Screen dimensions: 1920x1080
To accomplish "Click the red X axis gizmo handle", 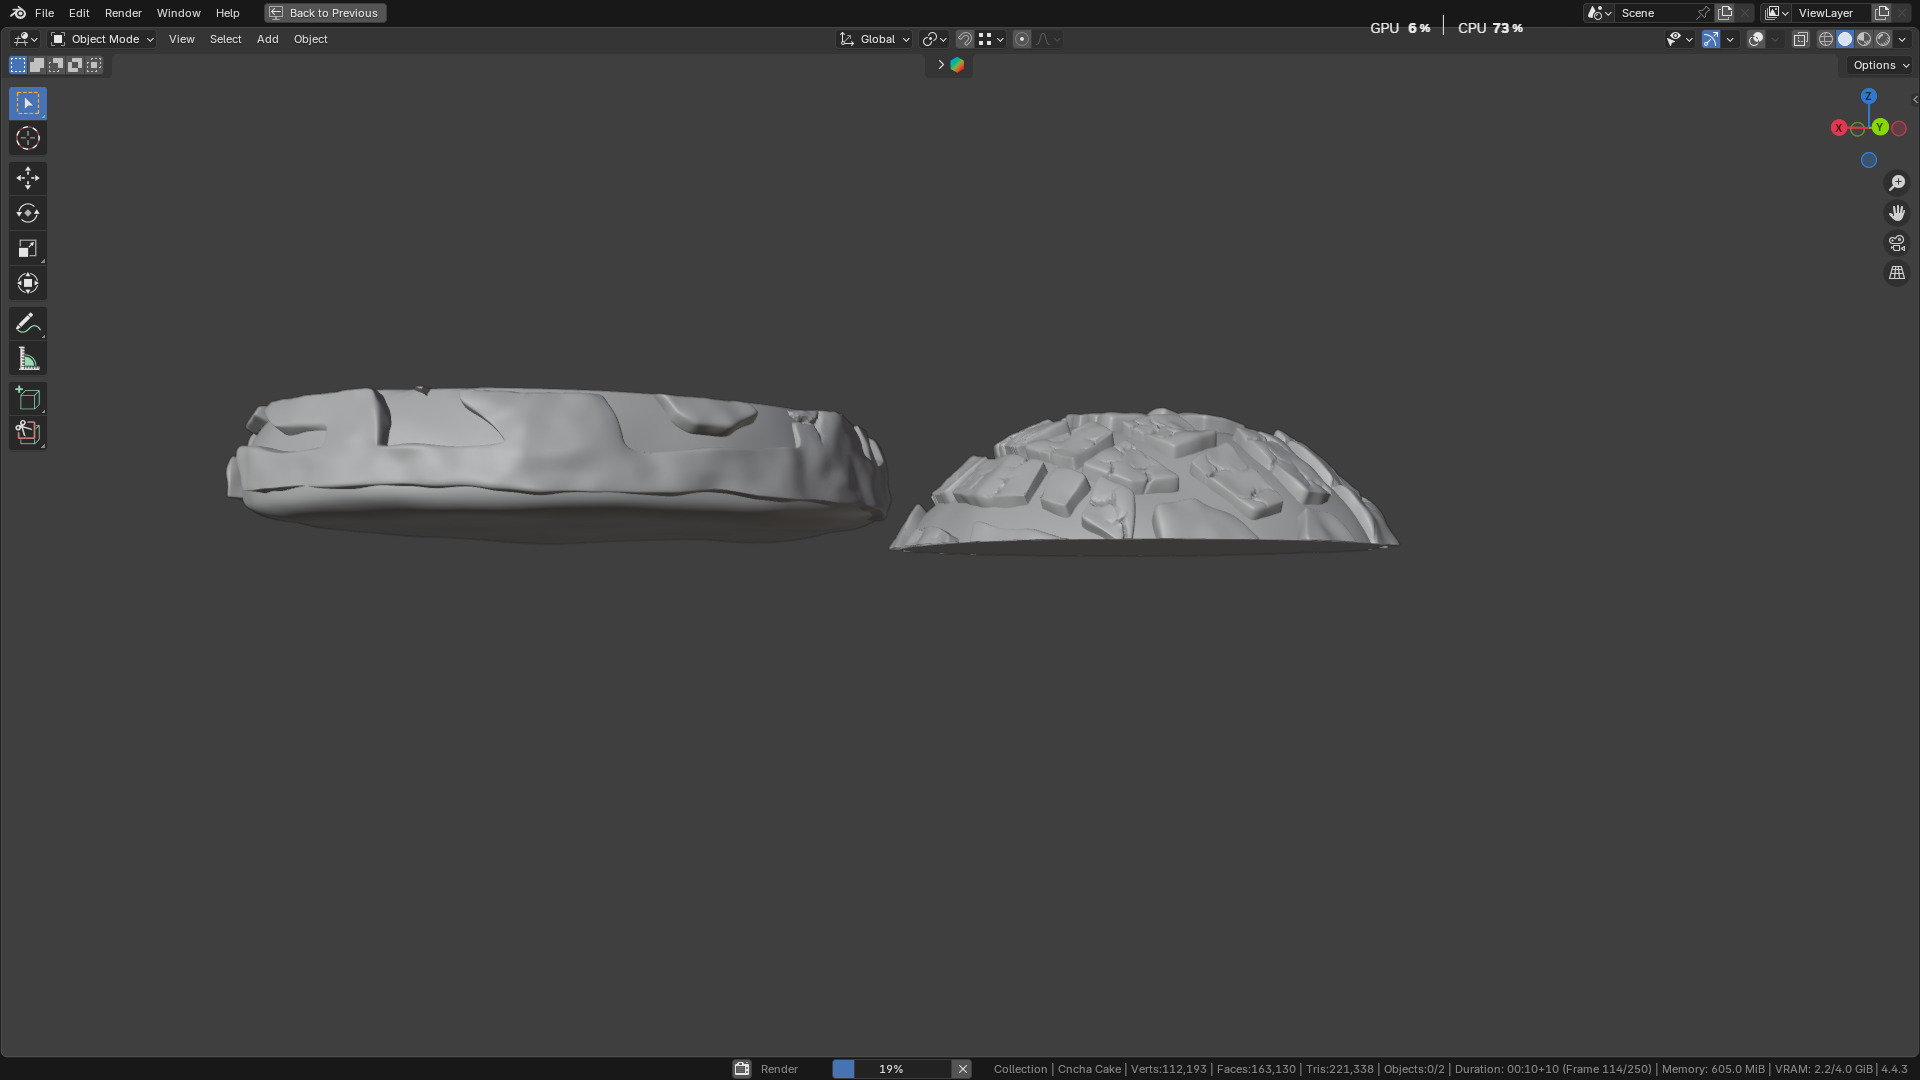I will 1838,128.
